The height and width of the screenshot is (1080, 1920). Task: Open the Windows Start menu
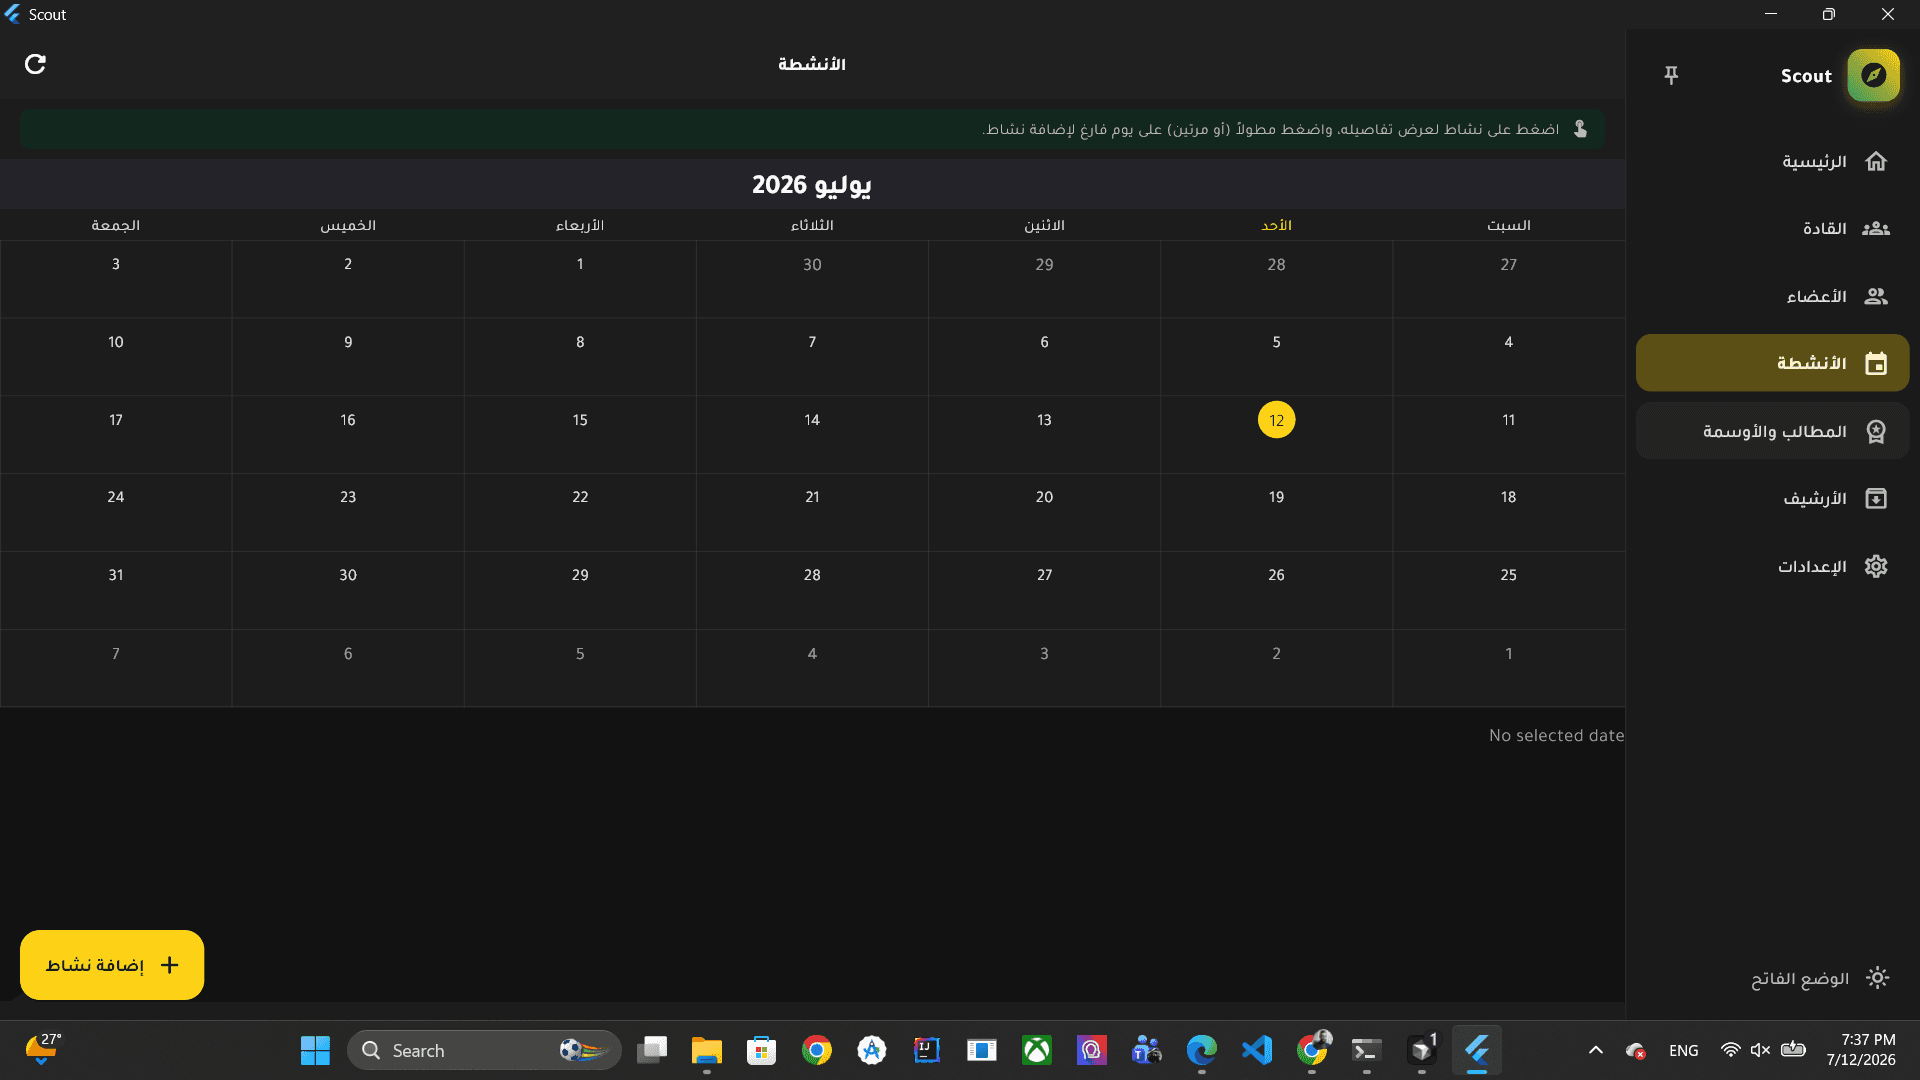click(x=315, y=1050)
